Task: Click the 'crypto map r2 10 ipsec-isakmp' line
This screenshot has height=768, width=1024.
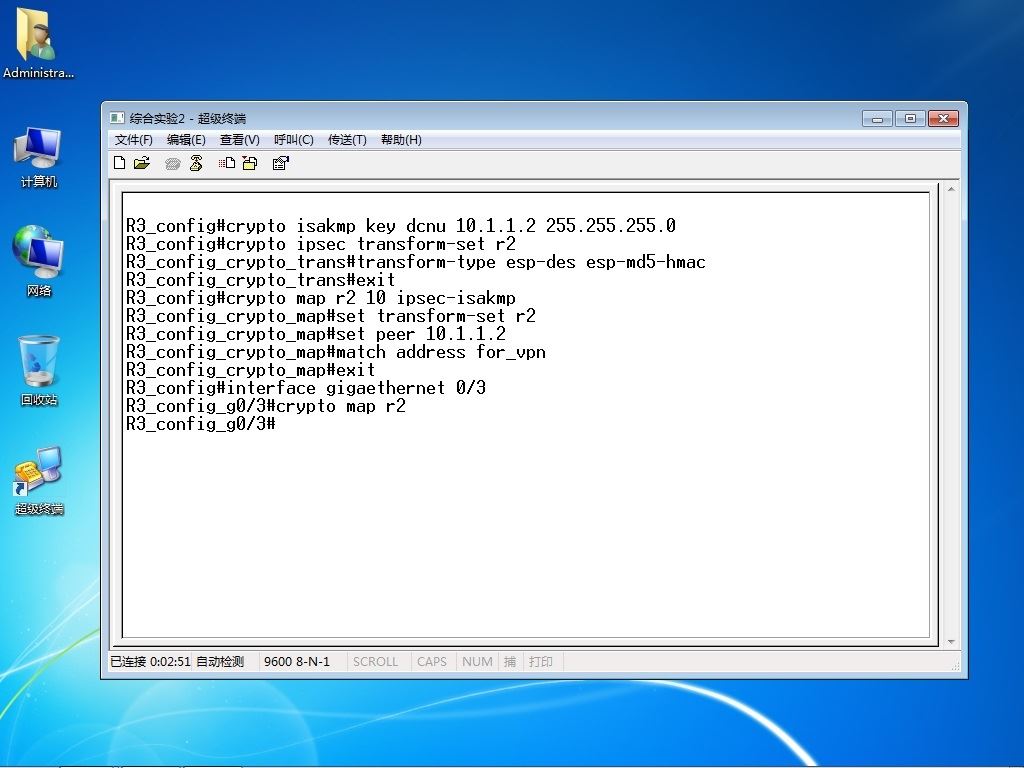Action: 321,298
